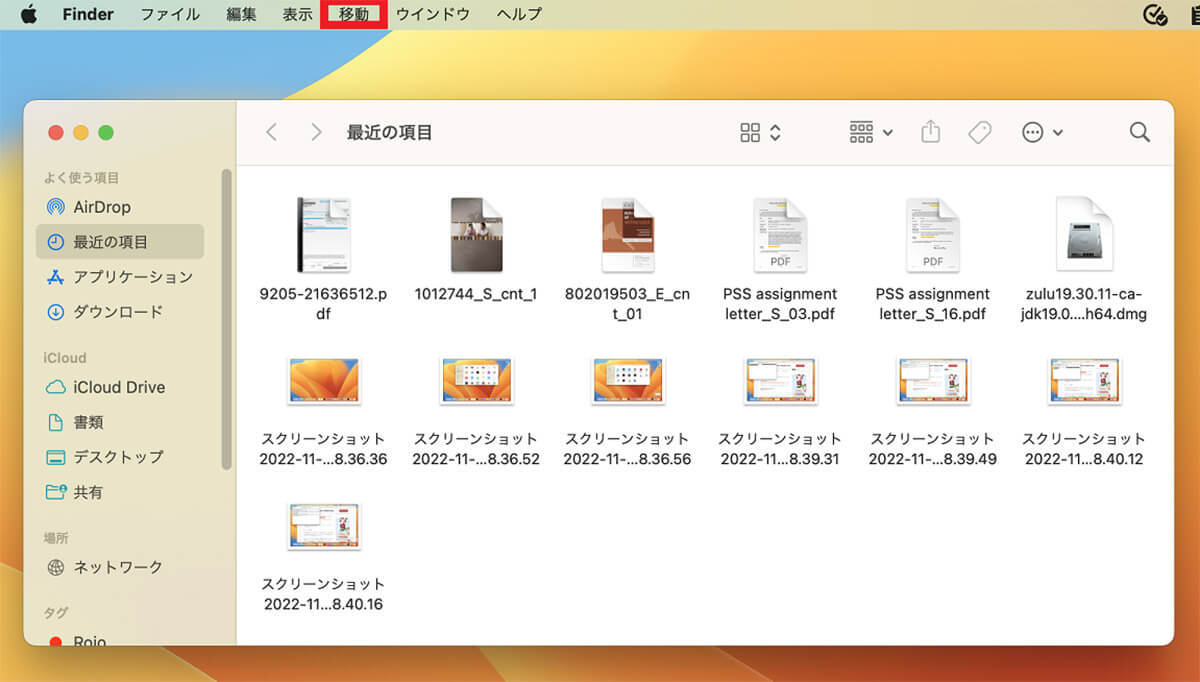Screen dimensions: 1200x682
Task: Open the ウインドウ menu
Action: (x=433, y=14)
